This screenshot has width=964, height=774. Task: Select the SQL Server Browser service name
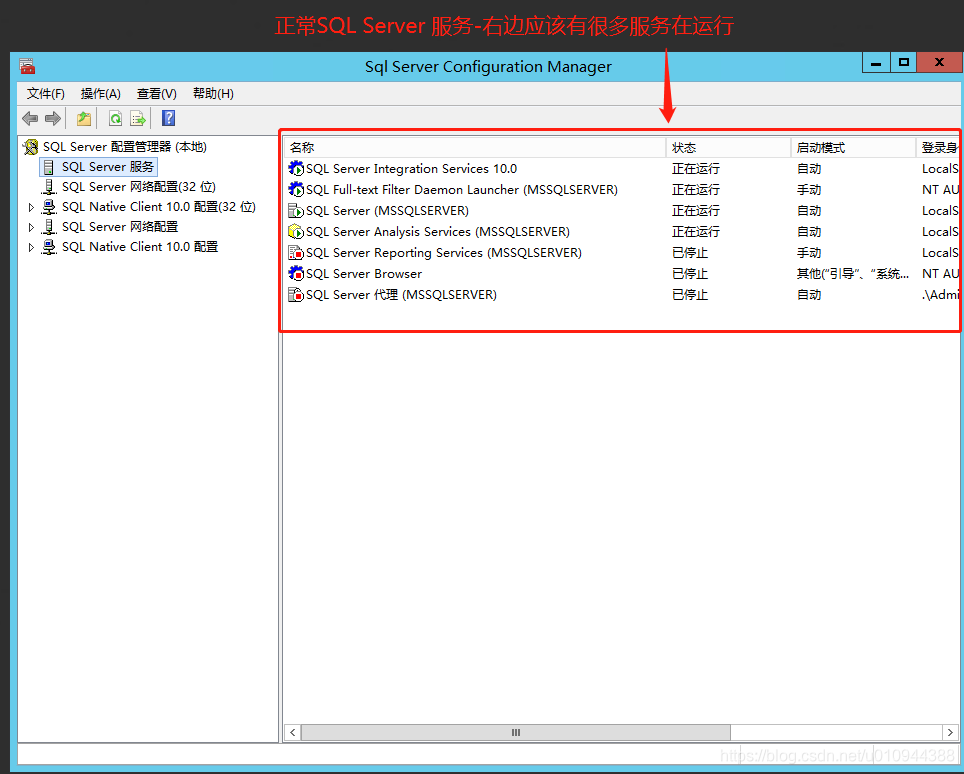[364, 274]
